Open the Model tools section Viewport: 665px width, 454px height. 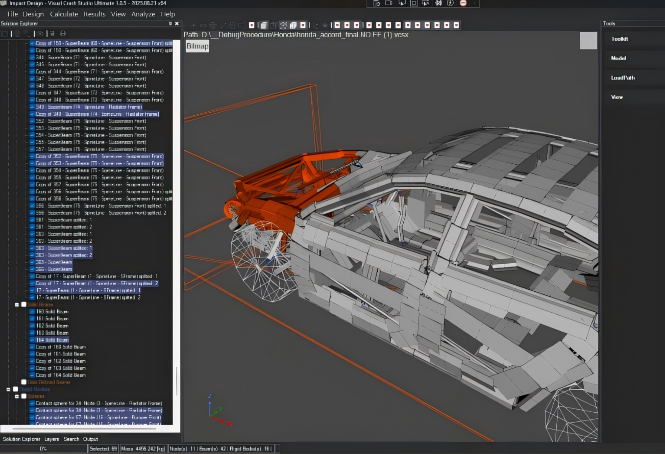[618, 58]
